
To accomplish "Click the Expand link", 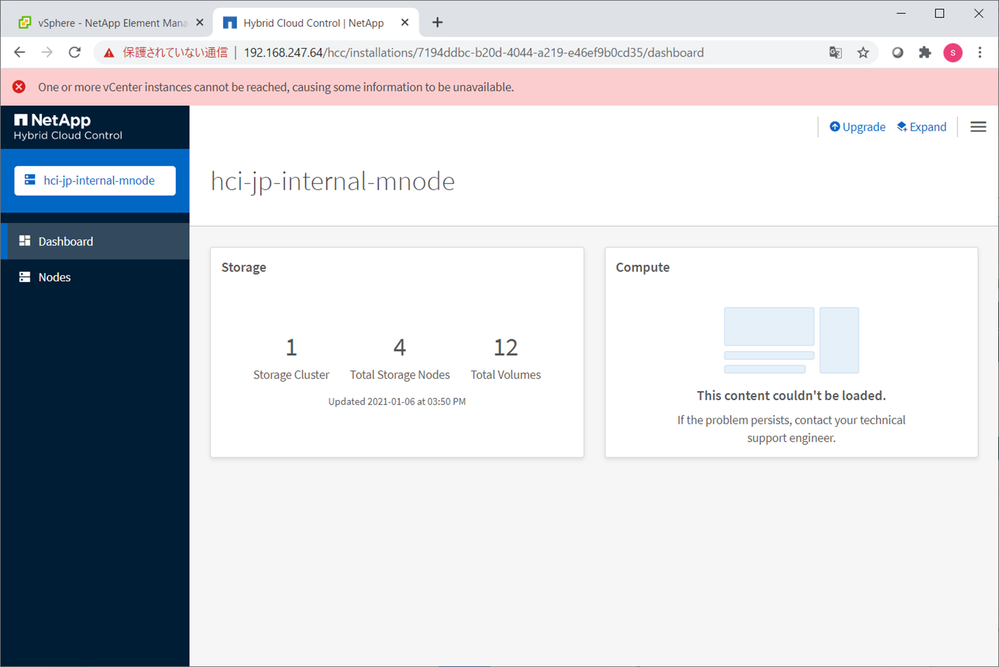I will [x=921, y=127].
